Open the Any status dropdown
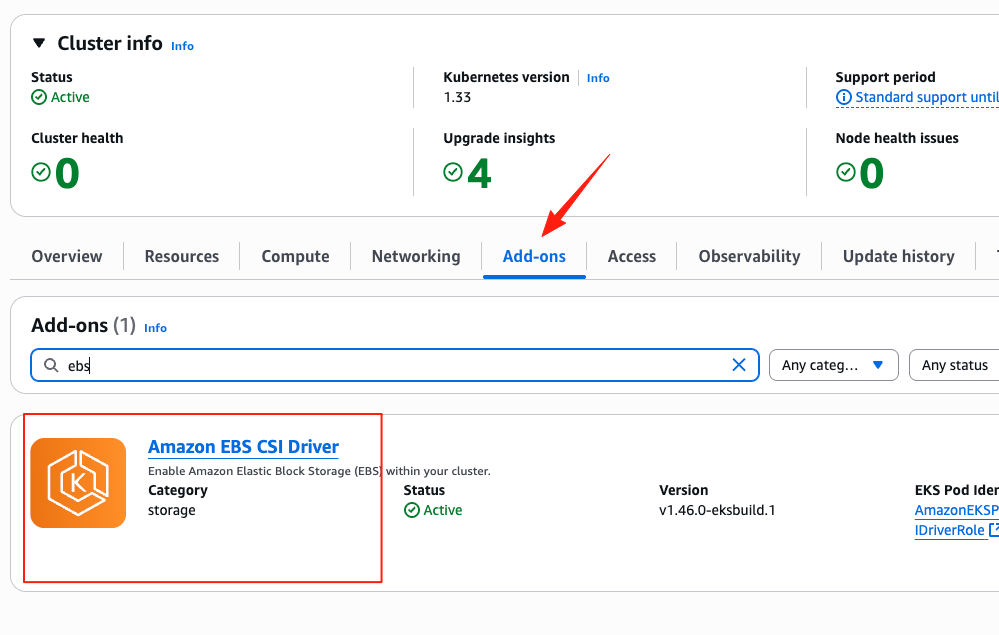This screenshot has height=635, width=999. (954, 365)
